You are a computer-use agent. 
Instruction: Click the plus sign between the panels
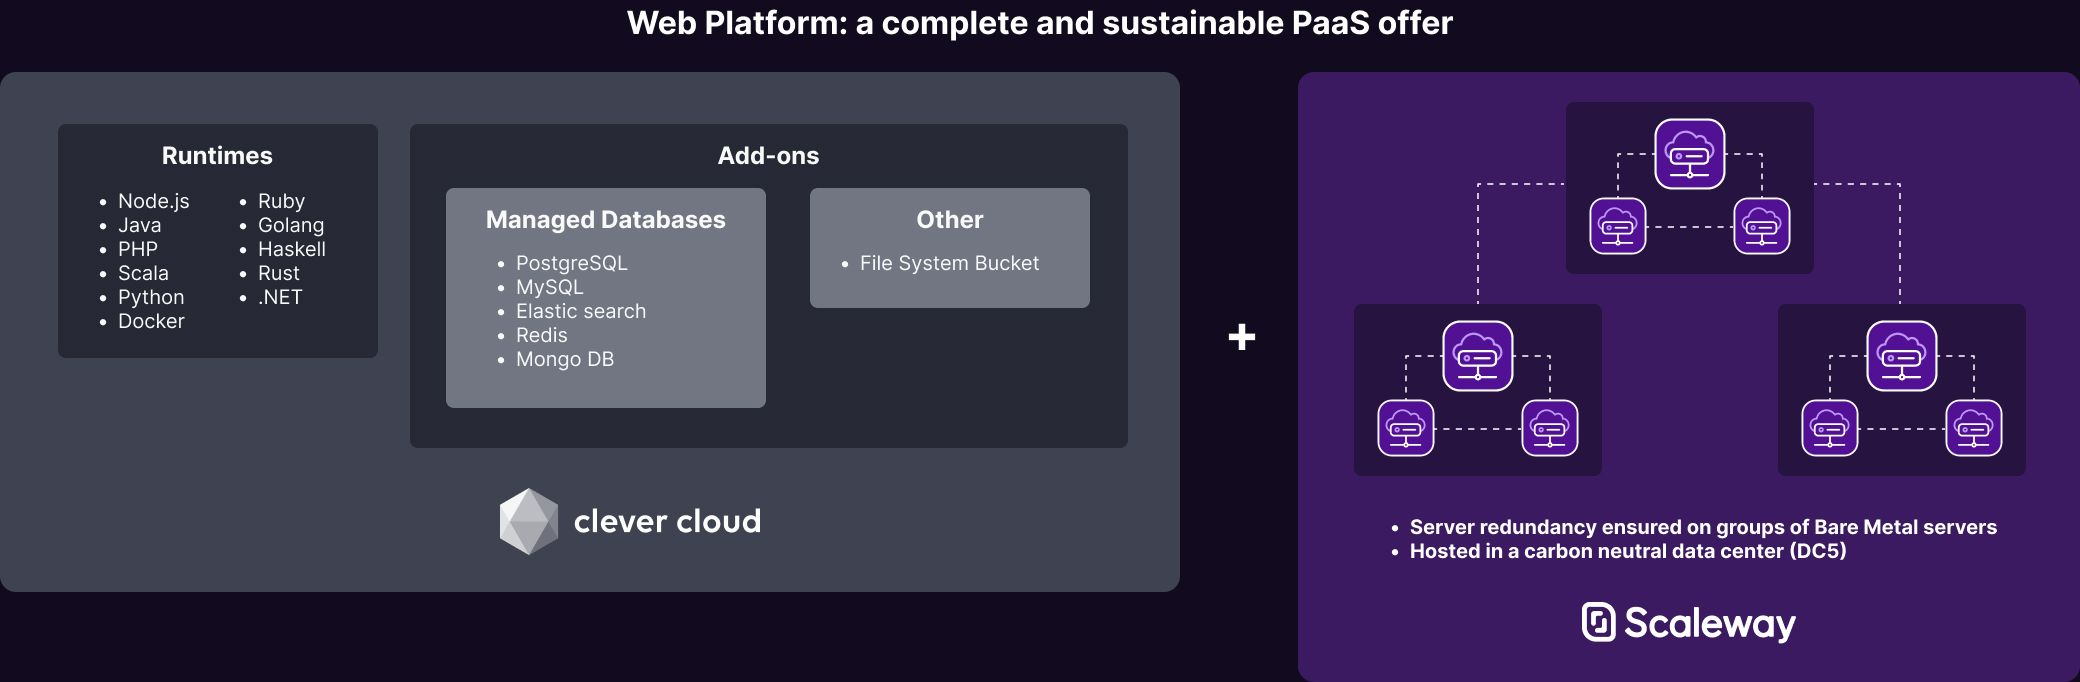tap(1241, 337)
